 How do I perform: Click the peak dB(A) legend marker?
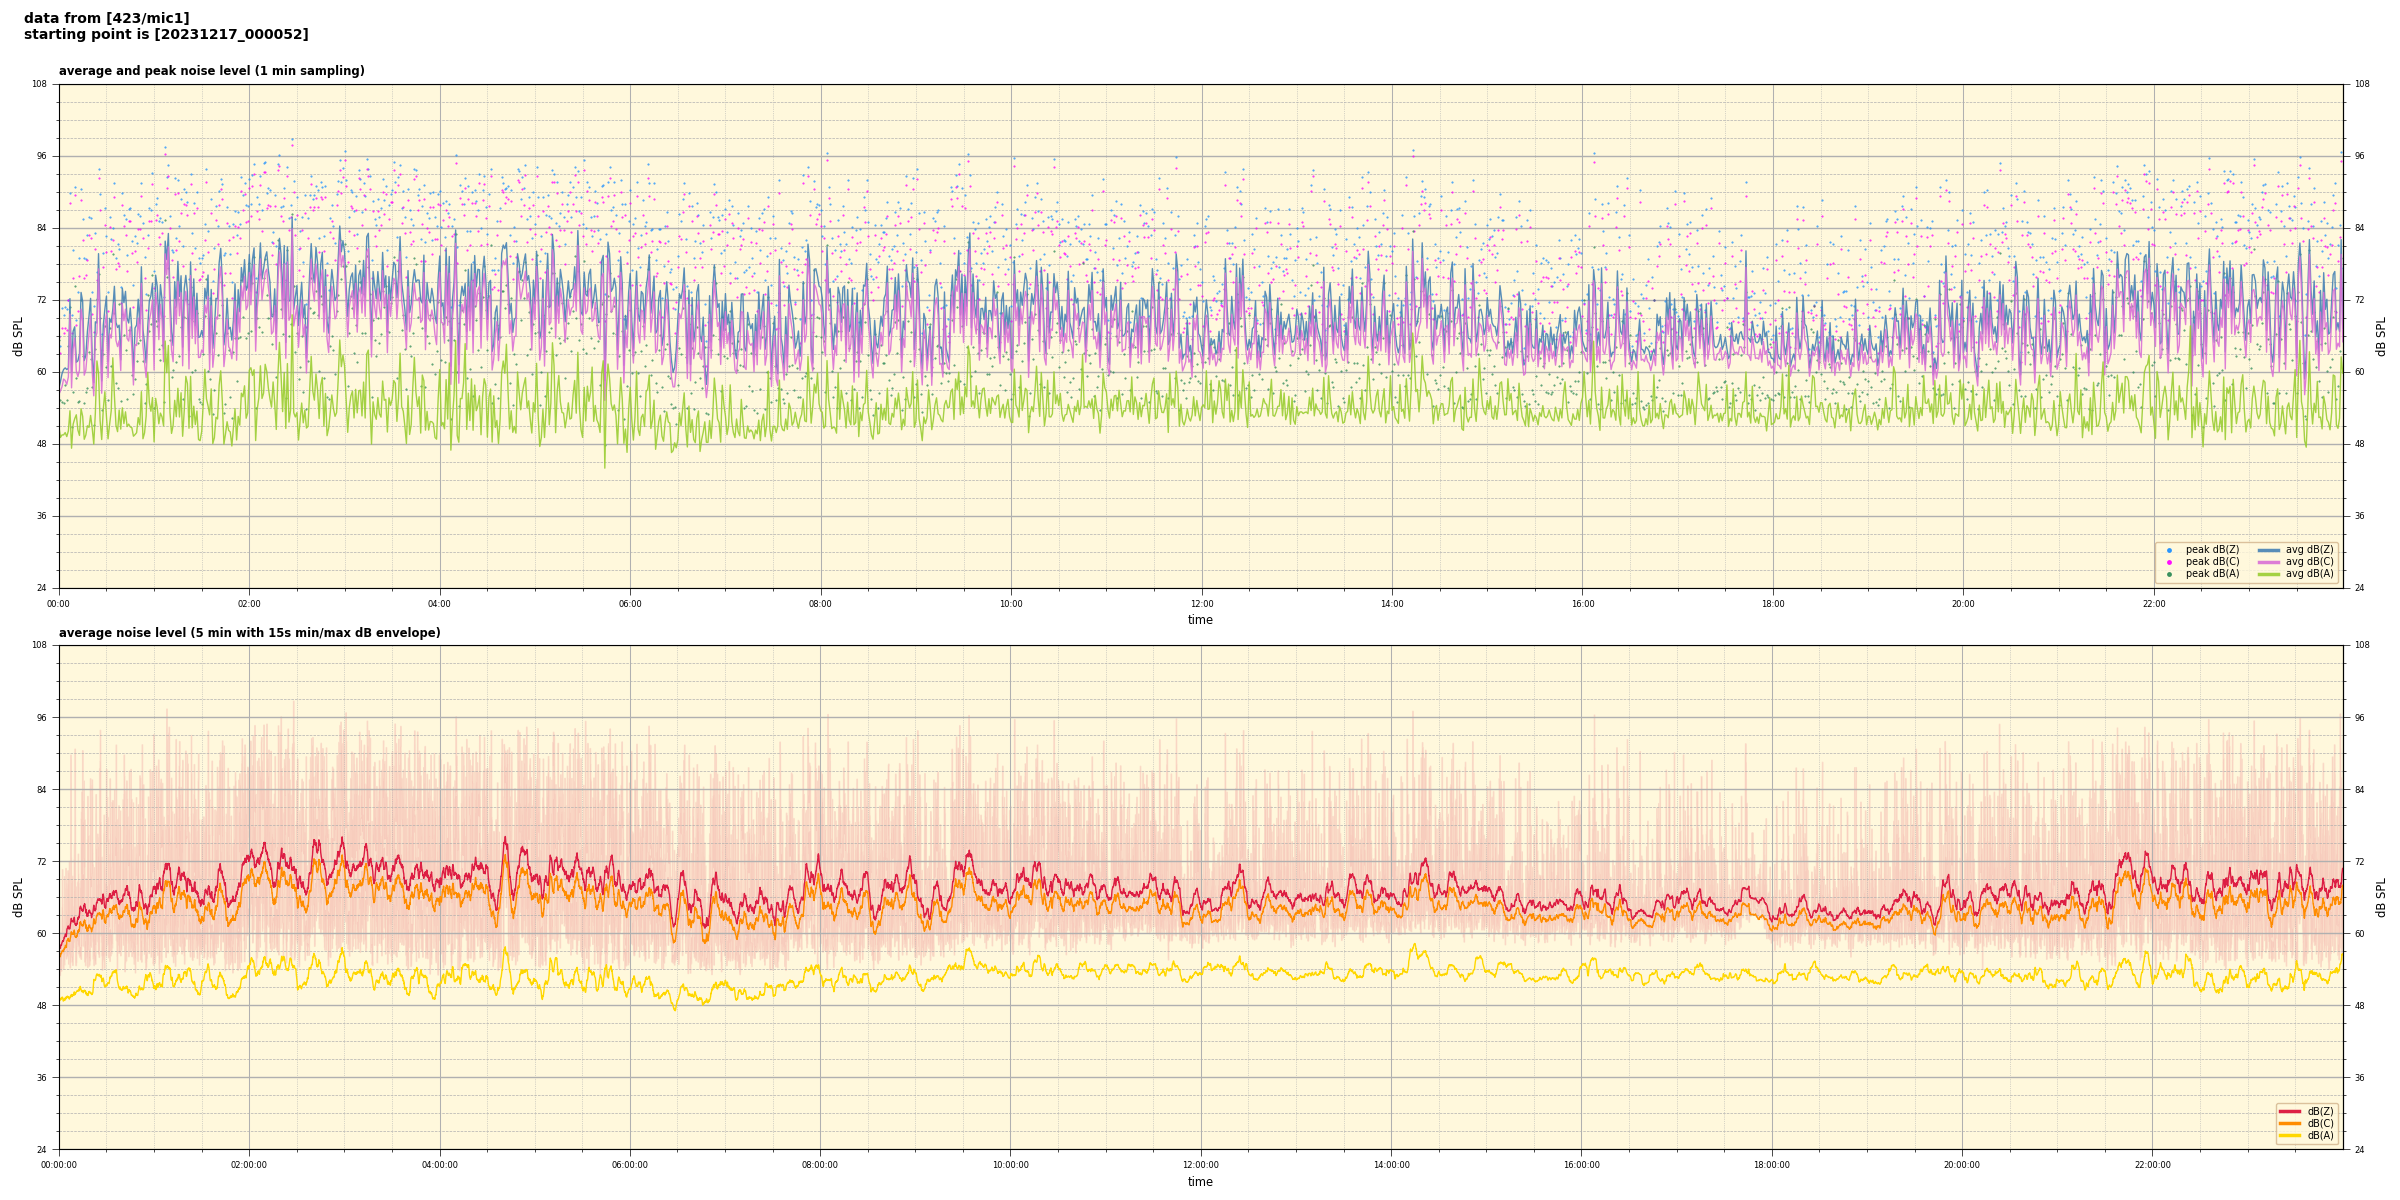(2169, 574)
